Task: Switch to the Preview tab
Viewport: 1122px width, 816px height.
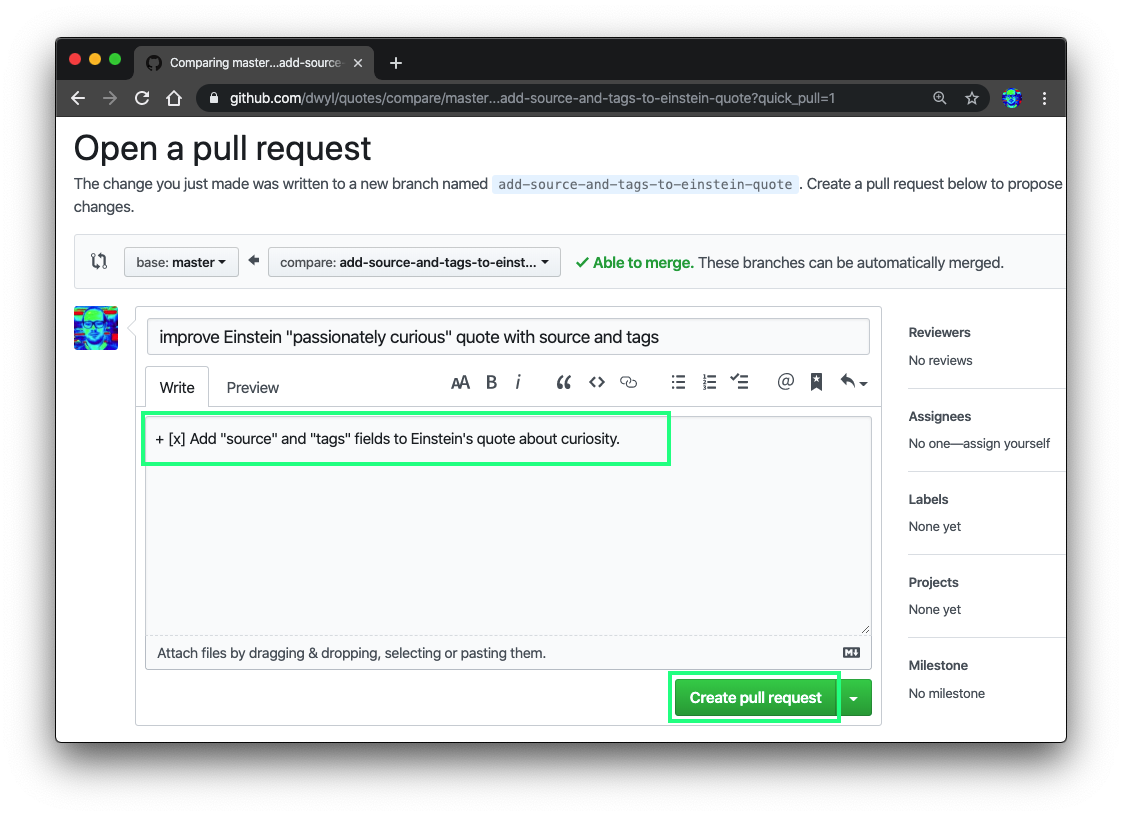Action: (x=252, y=387)
